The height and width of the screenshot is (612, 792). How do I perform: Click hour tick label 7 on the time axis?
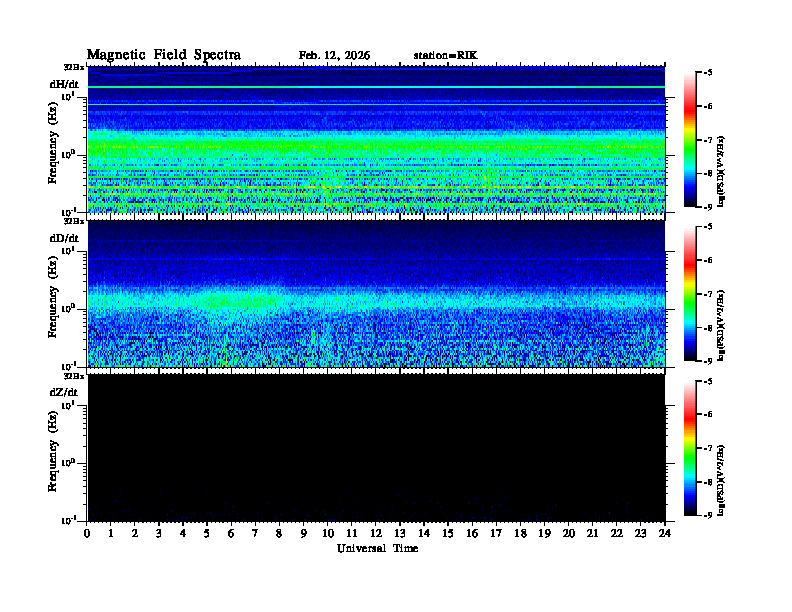256,534
